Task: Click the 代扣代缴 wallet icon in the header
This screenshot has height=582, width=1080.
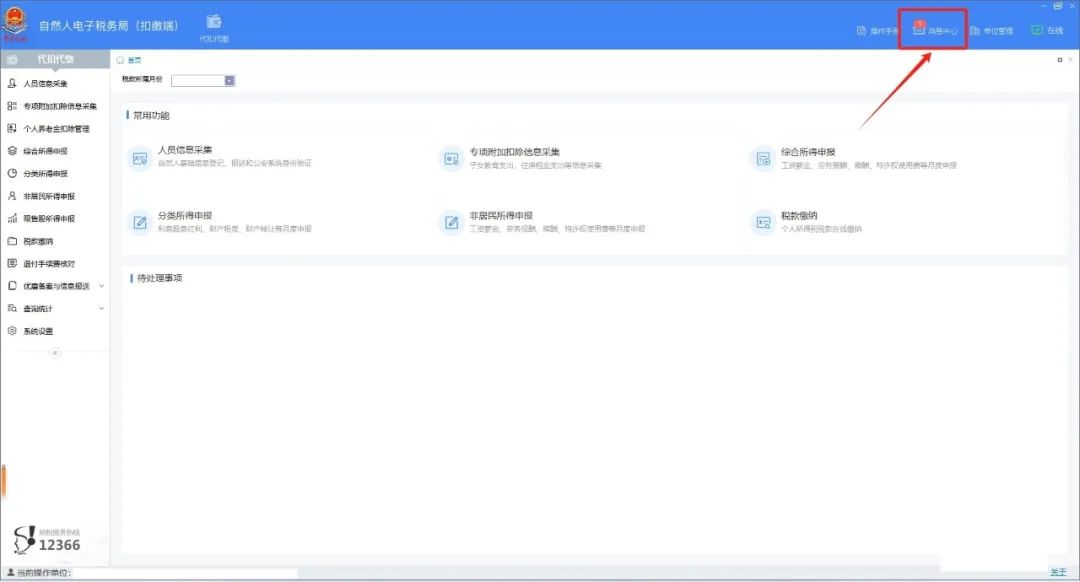Action: [214, 28]
